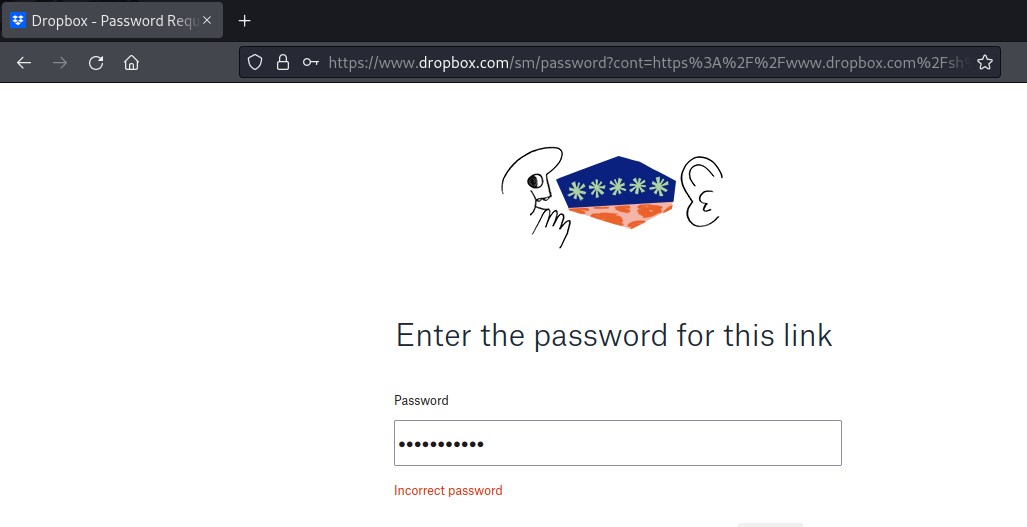1027x527 pixels.
Task: Click inside the Password input field
Action: [x=618, y=443]
